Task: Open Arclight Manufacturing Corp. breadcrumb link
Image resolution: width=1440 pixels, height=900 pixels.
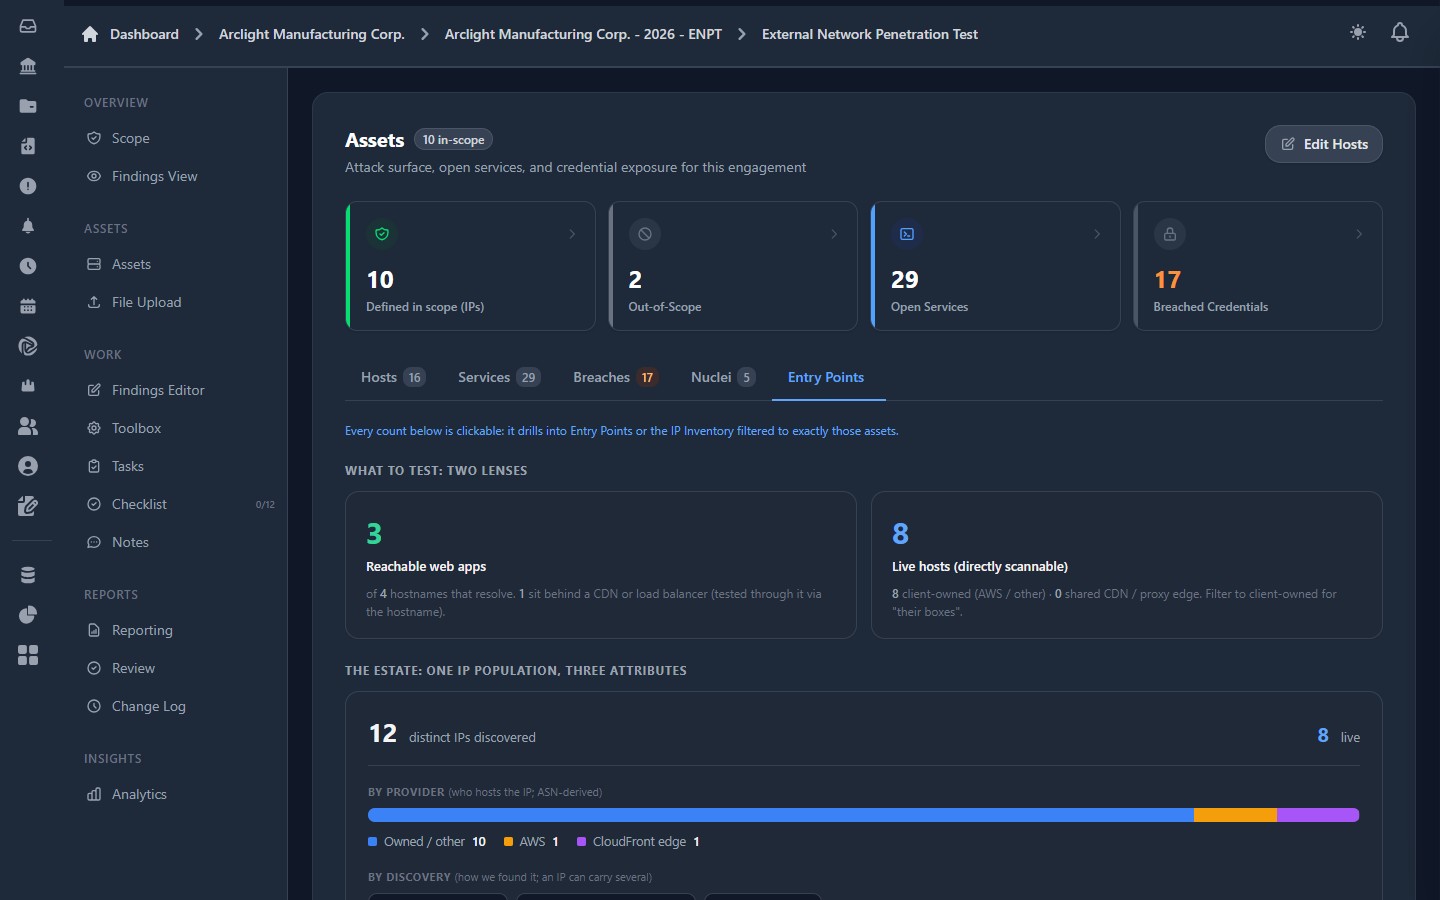Action: click(312, 34)
